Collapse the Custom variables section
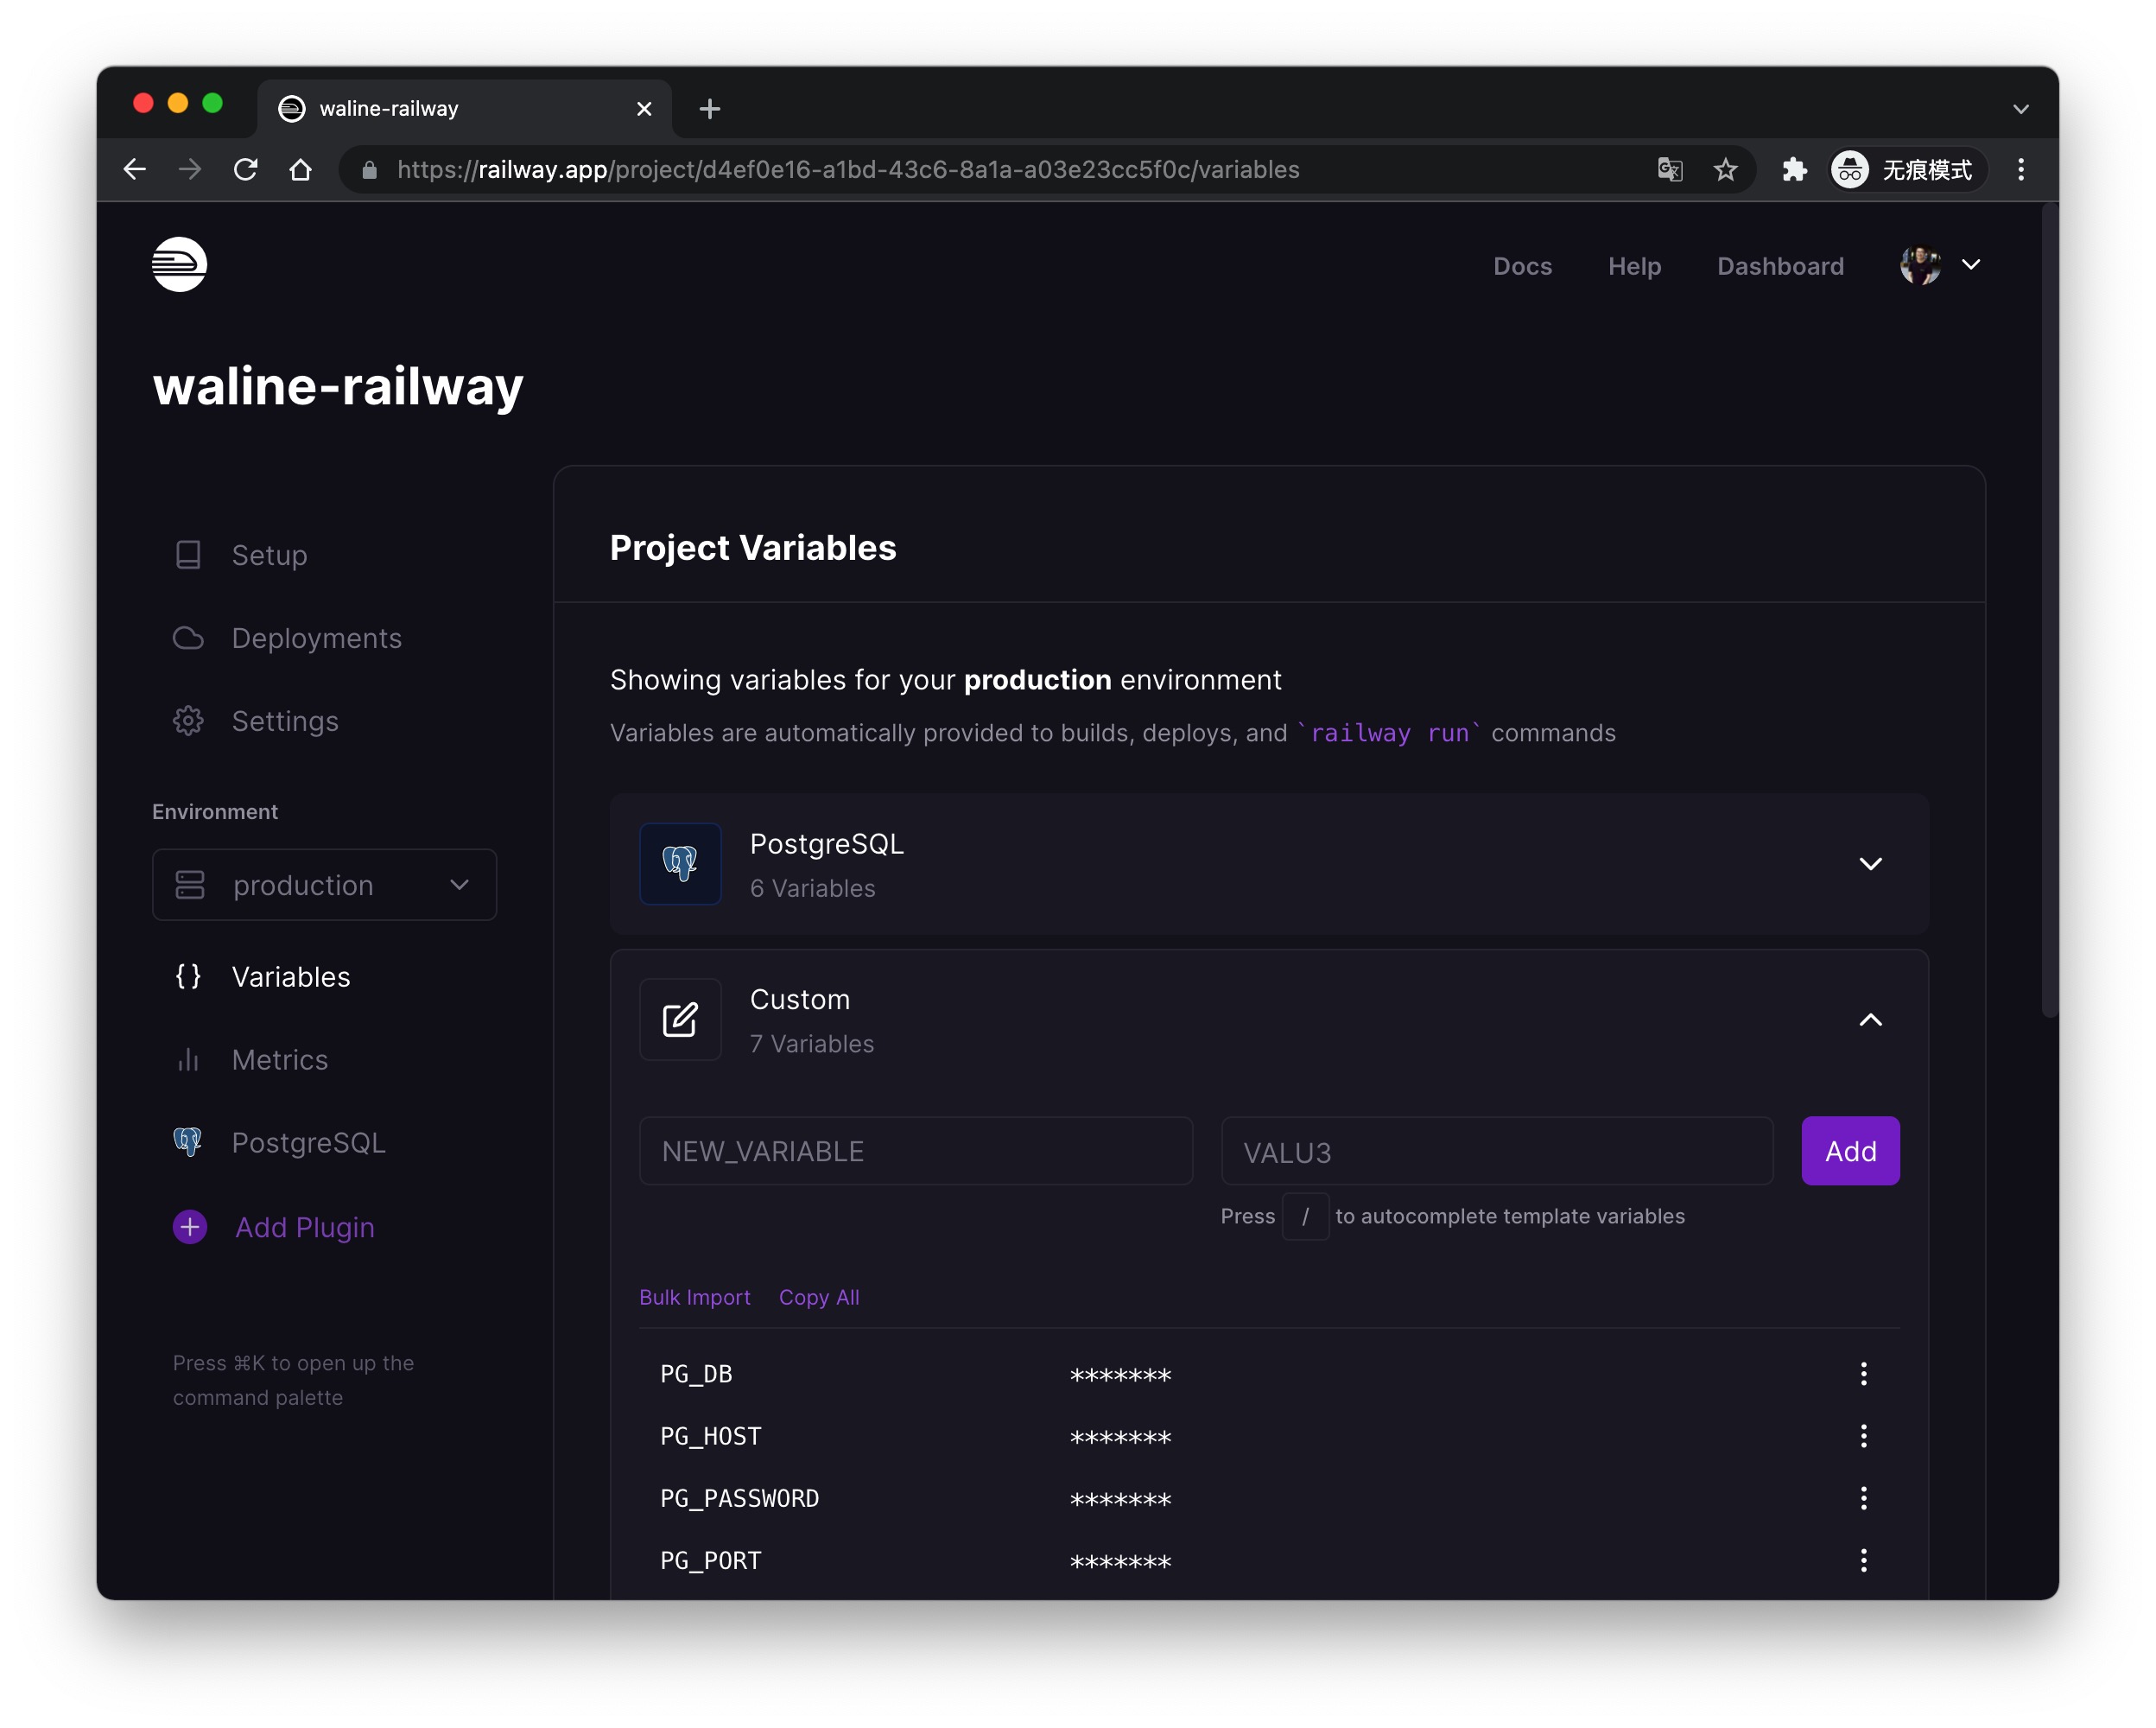The image size is (2156, 1728). [x=1870, y=1020]
